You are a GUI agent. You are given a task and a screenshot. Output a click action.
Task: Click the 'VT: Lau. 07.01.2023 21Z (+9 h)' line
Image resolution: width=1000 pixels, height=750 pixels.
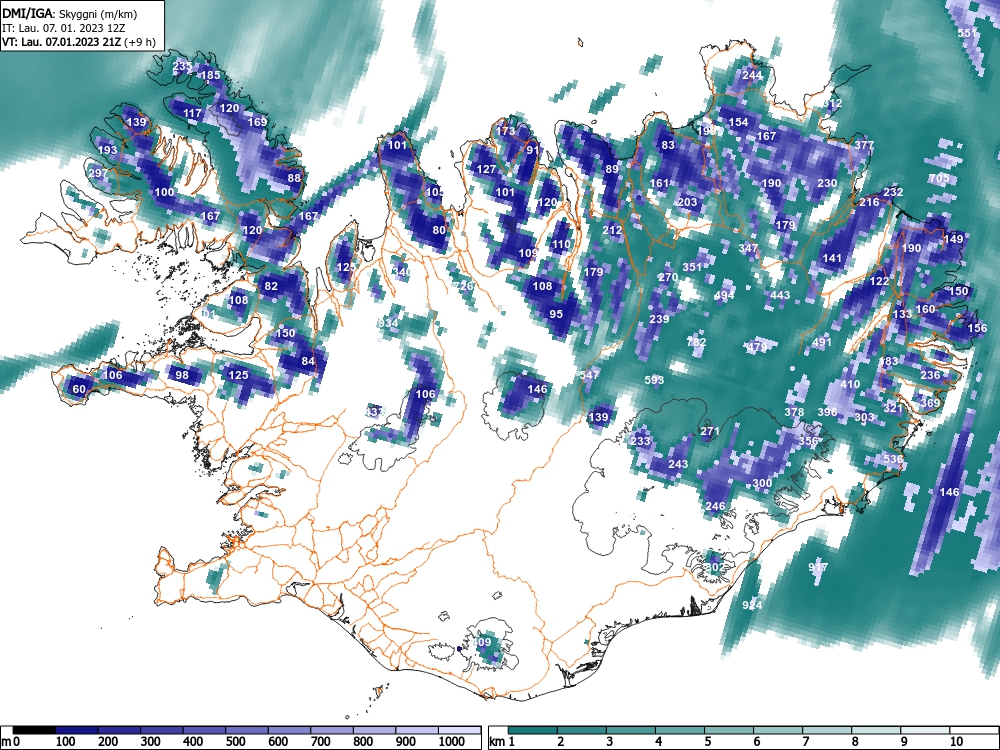(x=79, y=42)
